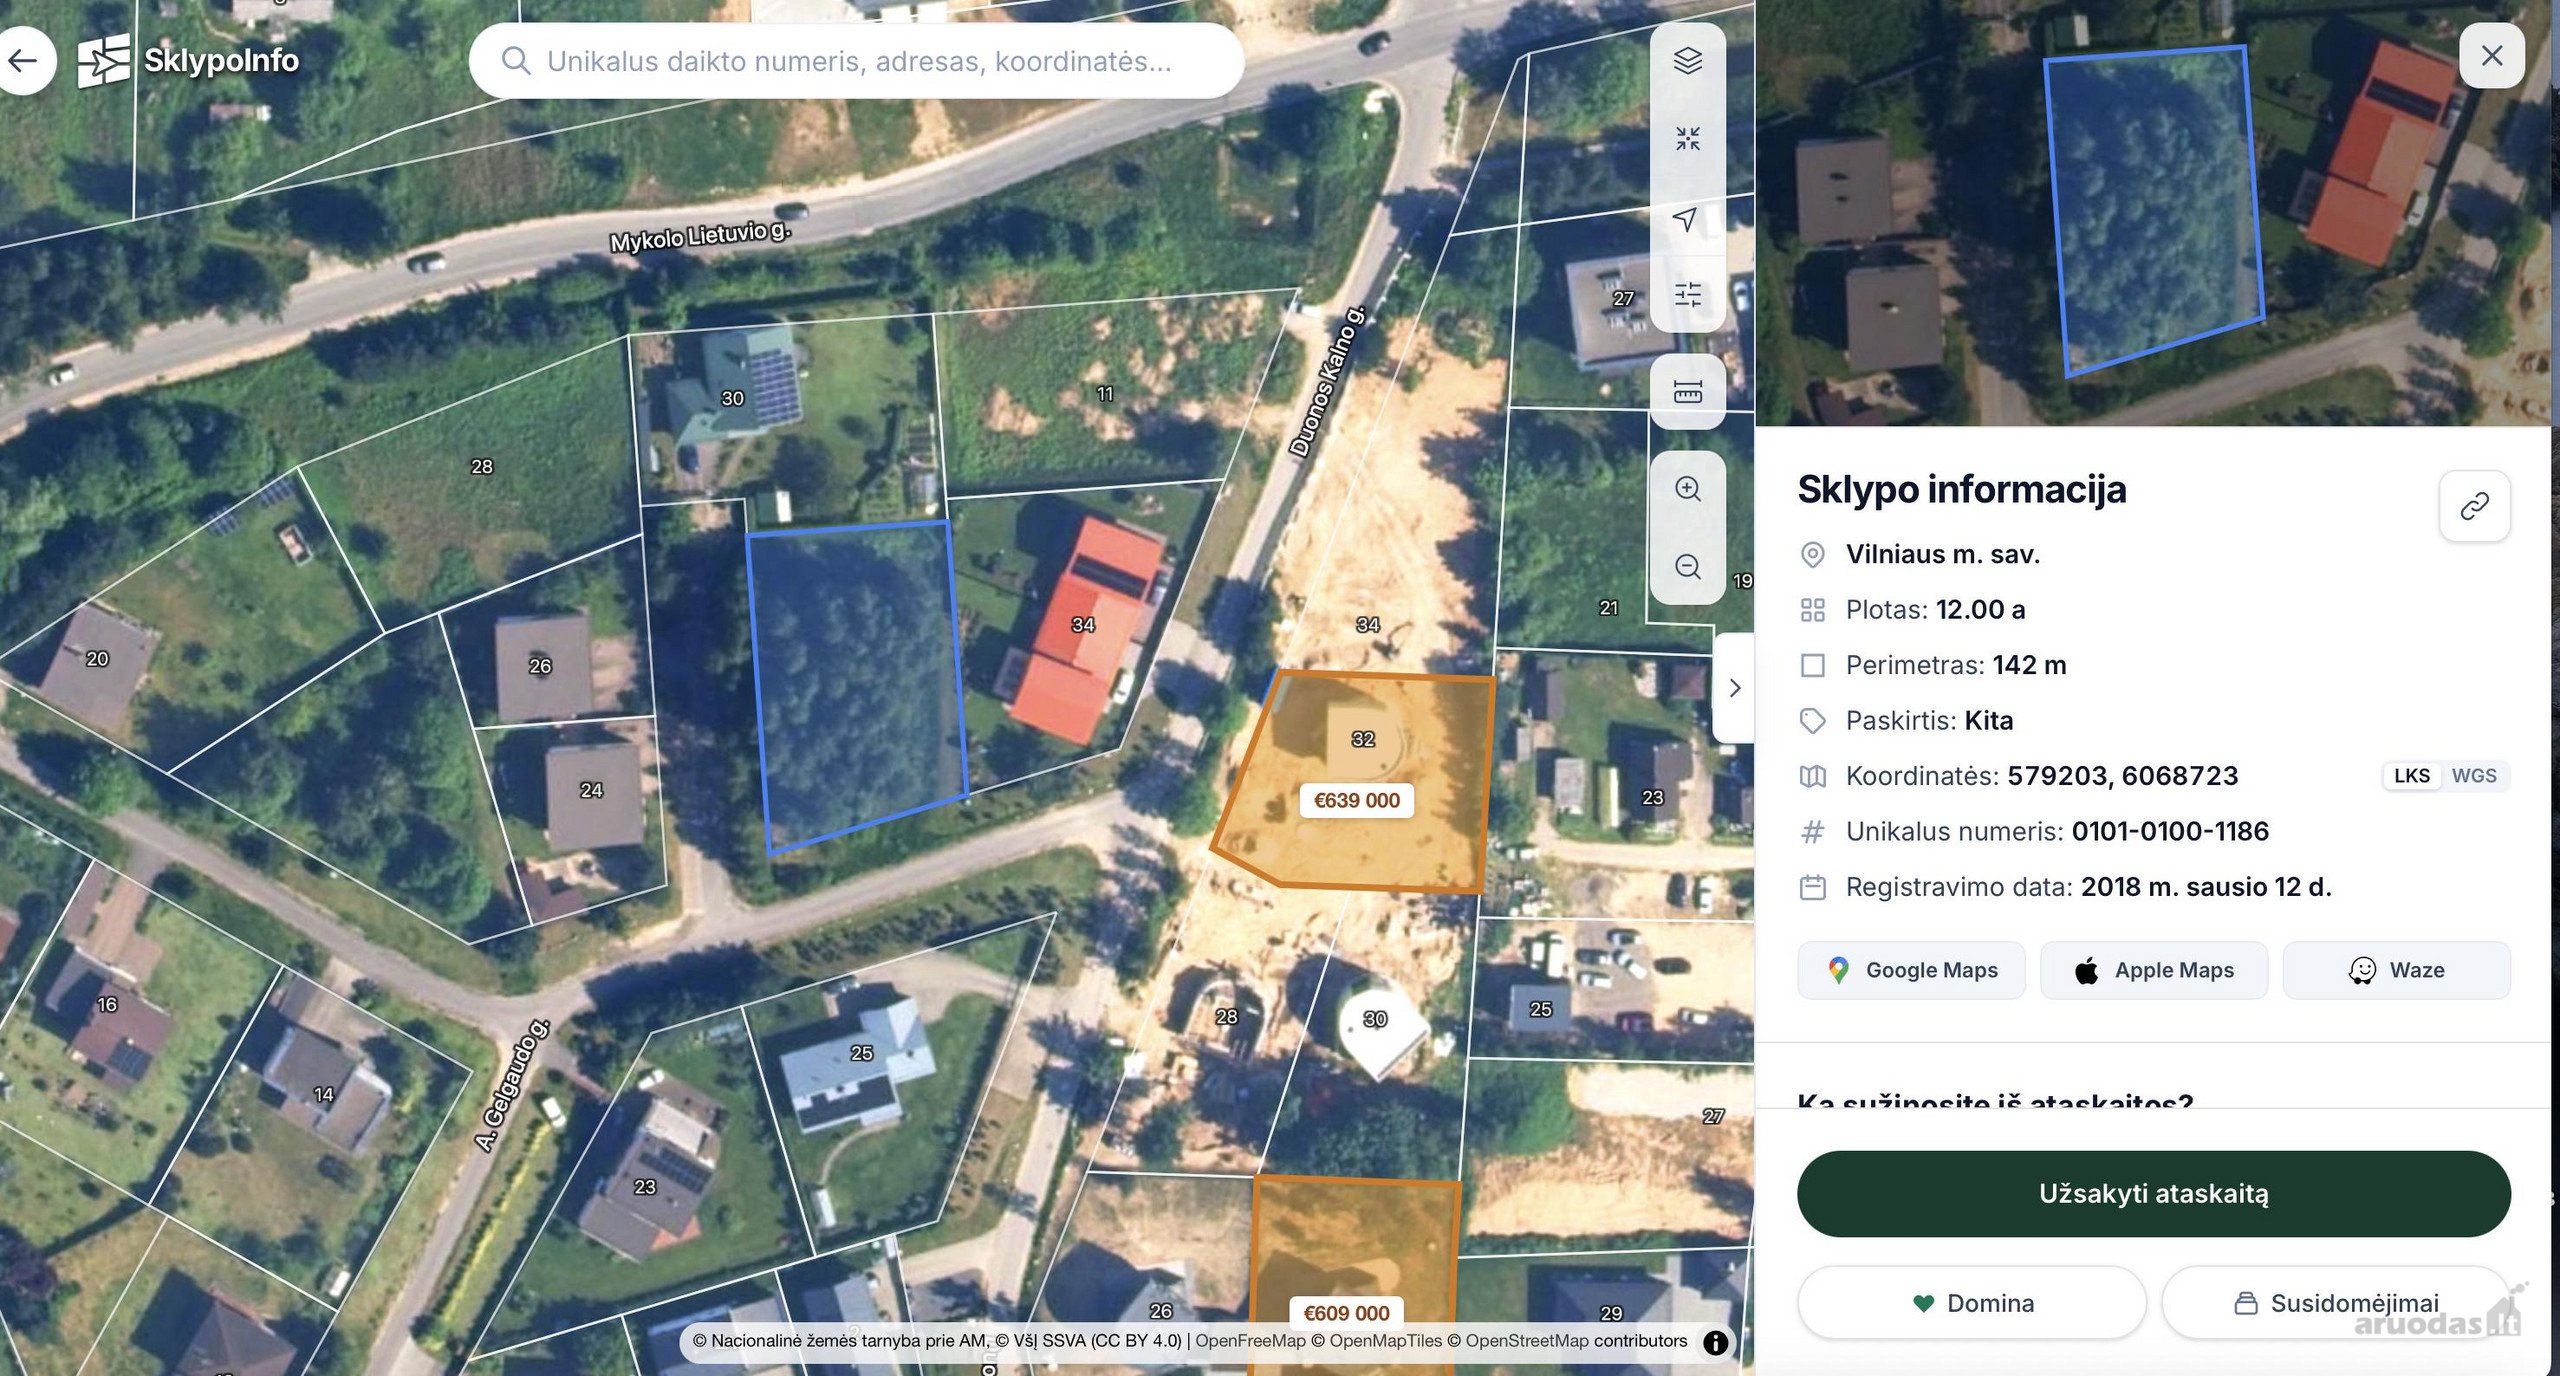Screen dimensions: 2560x1376
Task: Go back with the left arrow
Action: click(22, 60)
